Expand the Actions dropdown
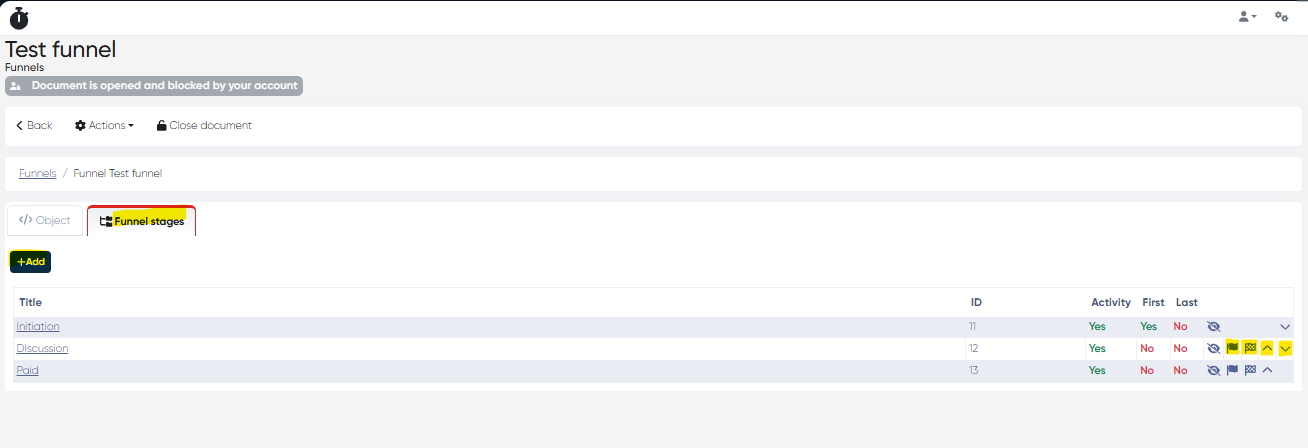The height and width of the screenshot is (448, 1308). 105,126
